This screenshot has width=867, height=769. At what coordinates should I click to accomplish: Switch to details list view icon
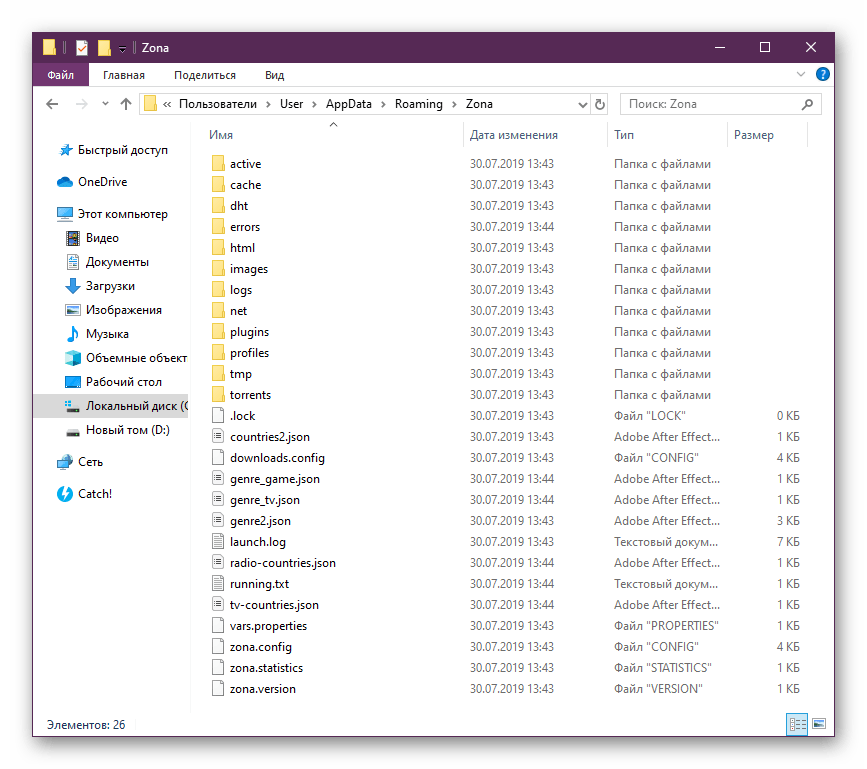[798, 724]
